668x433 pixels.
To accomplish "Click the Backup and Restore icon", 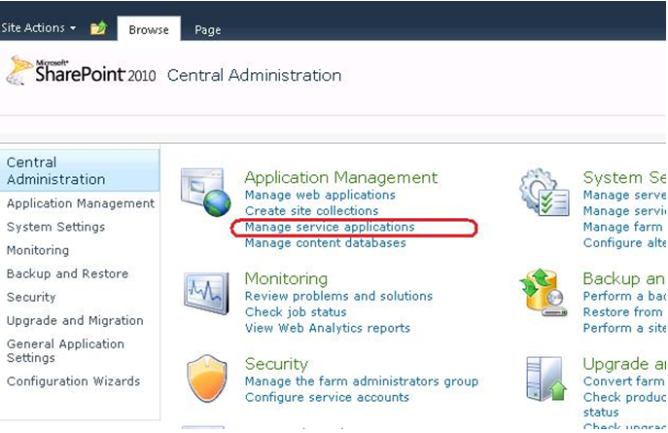I will click(x=544, y=293).
